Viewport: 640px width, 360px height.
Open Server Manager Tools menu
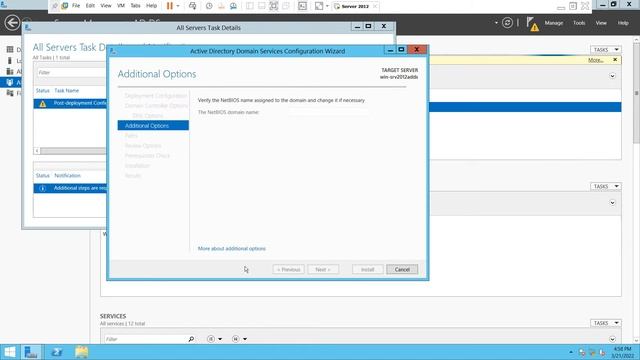pos(579,23)
